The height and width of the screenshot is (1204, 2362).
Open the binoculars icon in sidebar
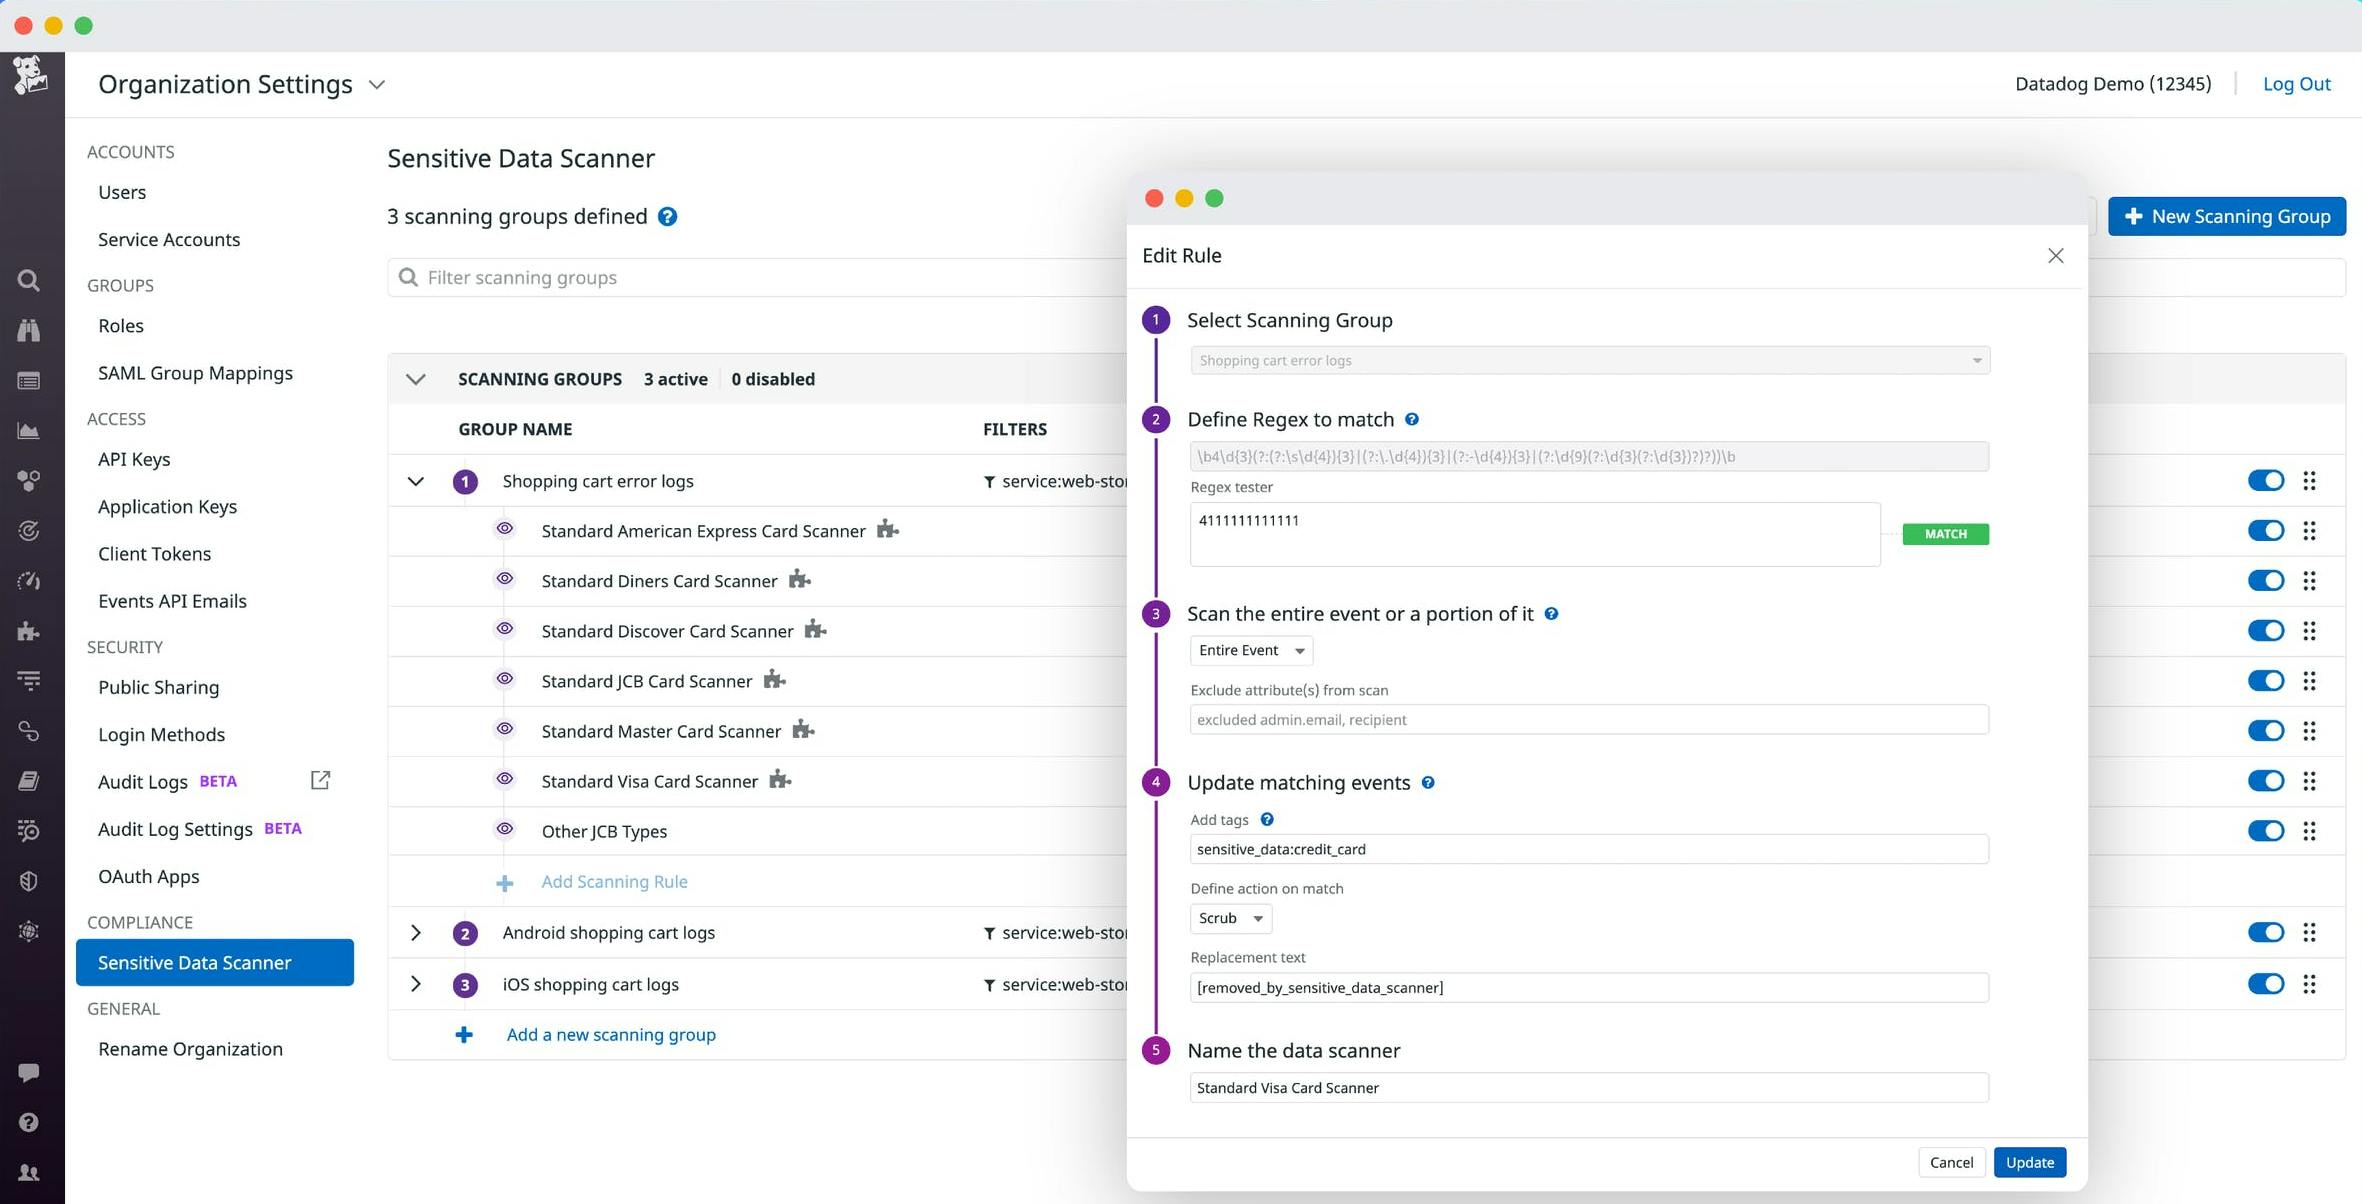click(x=28, y=330)
